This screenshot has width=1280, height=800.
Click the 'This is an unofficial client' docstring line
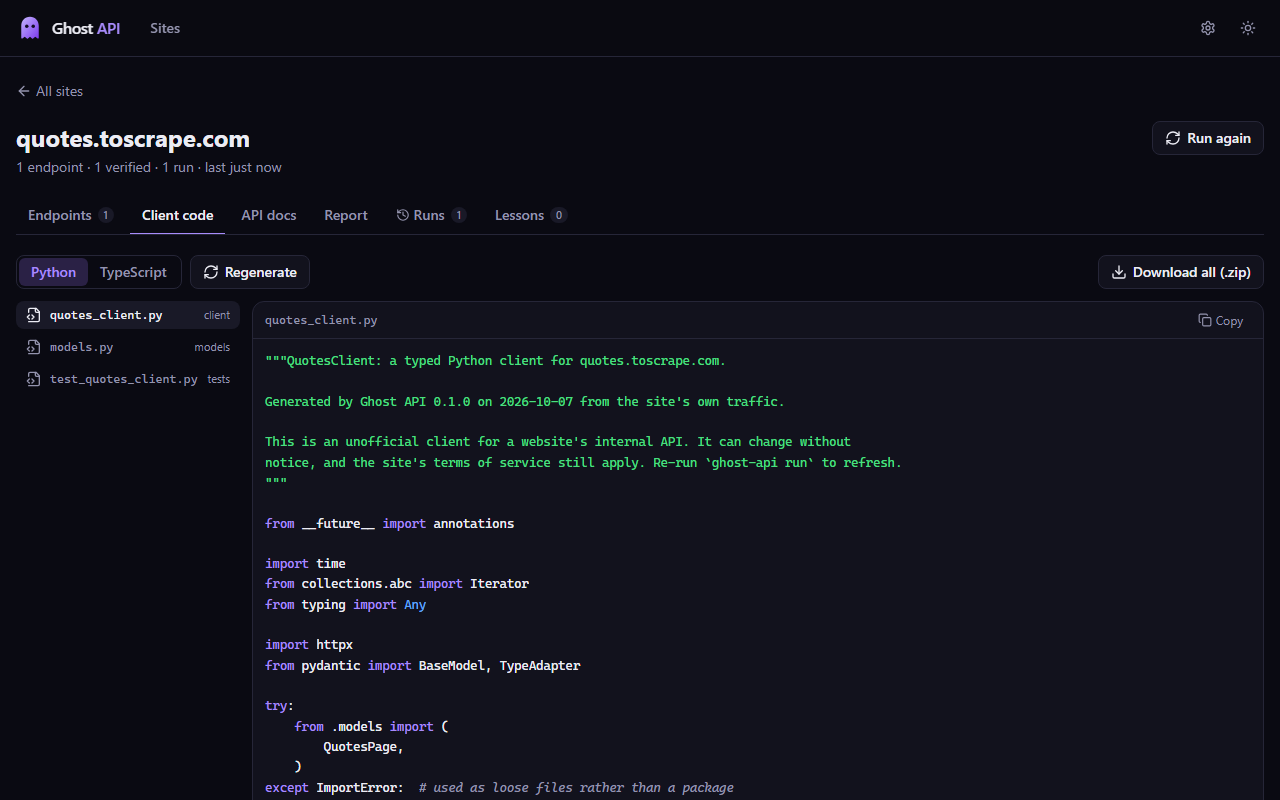(x=558, y=441)
